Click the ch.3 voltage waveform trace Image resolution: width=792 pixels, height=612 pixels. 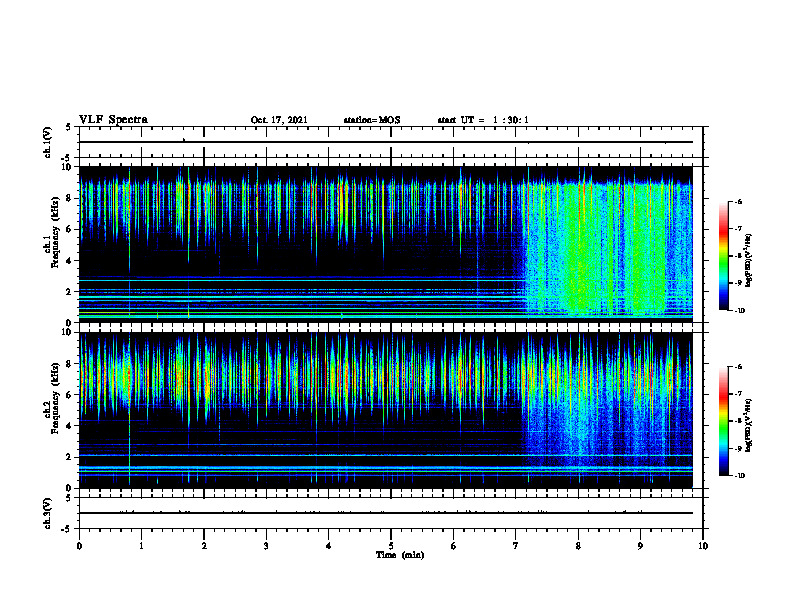[x=386, y=513]
